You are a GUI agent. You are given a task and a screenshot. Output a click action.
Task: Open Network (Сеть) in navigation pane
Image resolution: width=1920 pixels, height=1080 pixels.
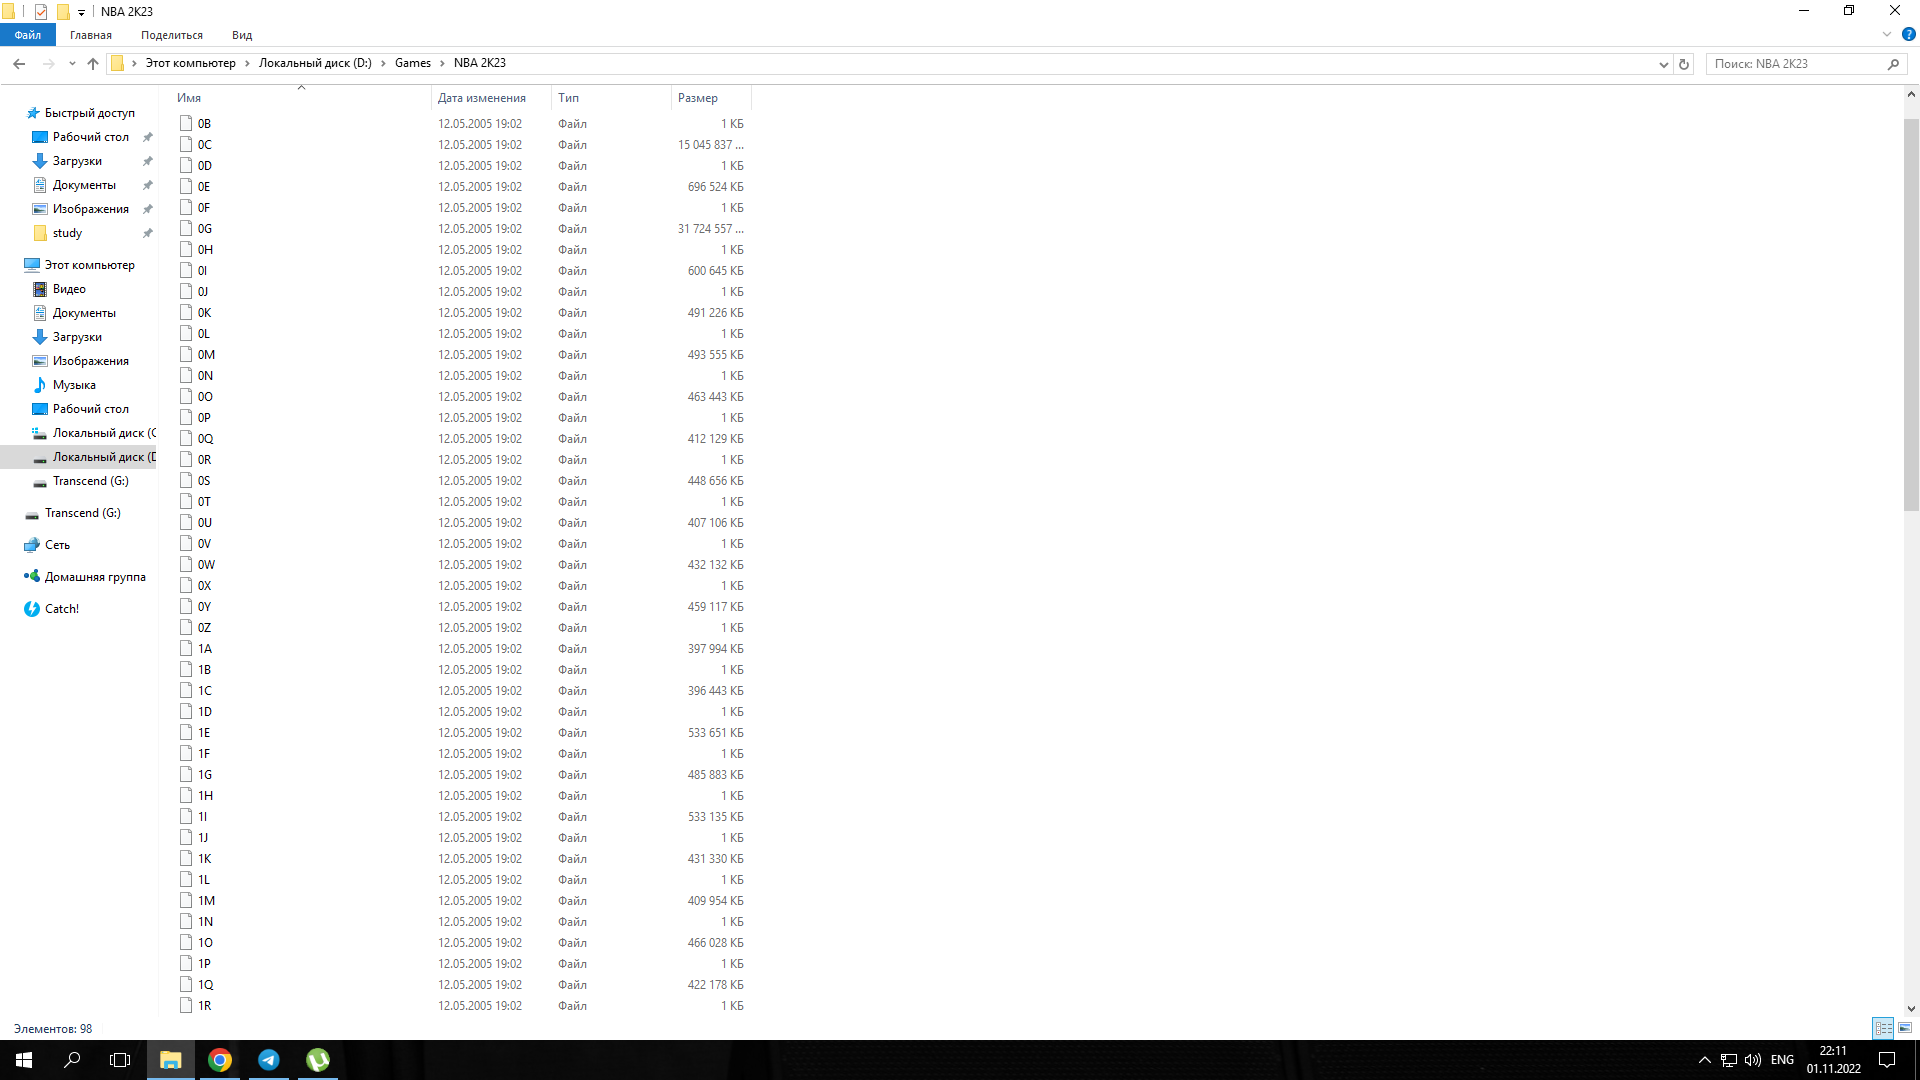(57, 545)
